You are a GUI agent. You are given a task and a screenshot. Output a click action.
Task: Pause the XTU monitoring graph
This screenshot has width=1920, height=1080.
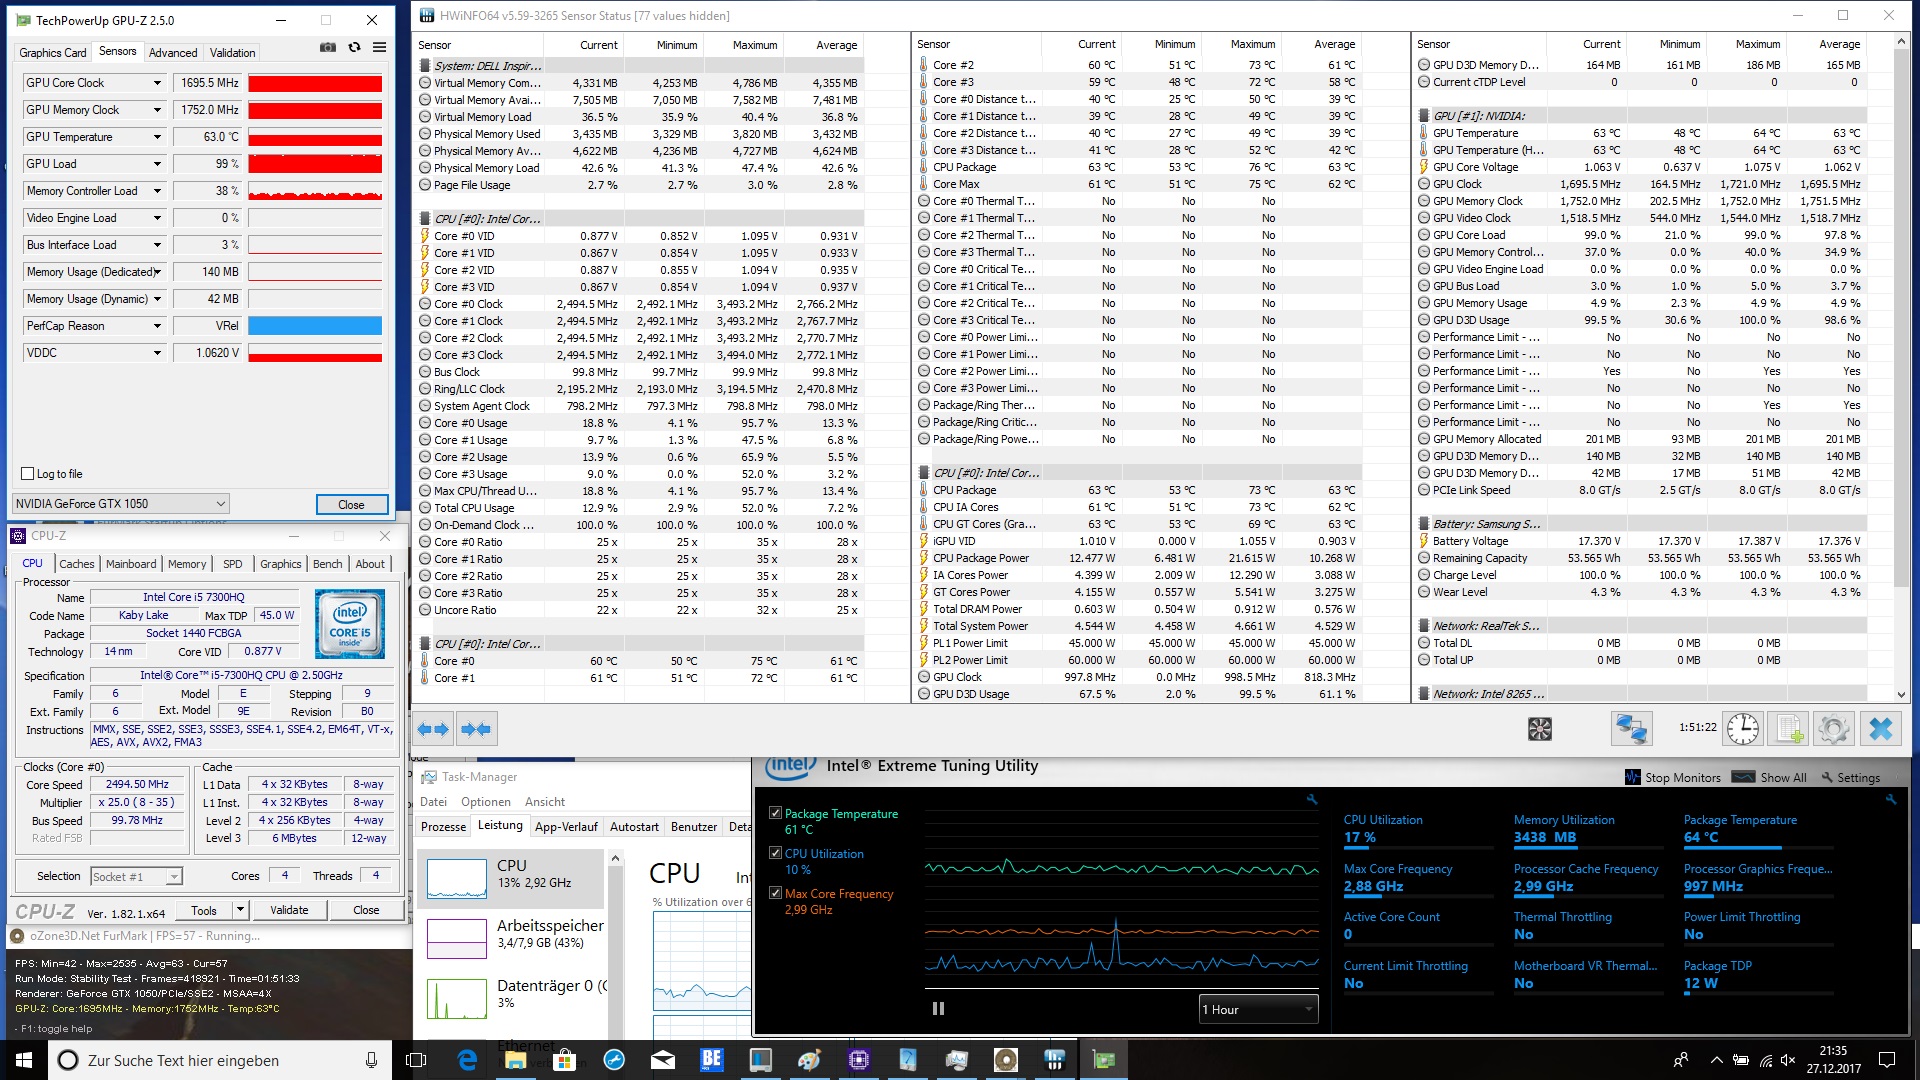coord(938,1008)
